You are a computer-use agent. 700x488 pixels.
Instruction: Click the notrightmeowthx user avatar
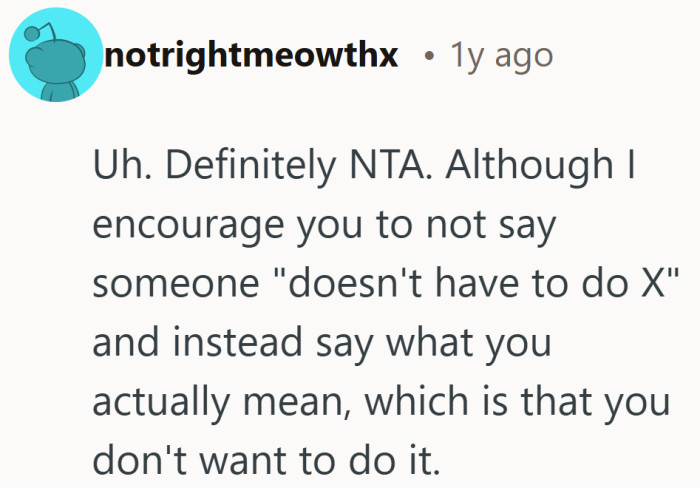click(x=56, y=58)
